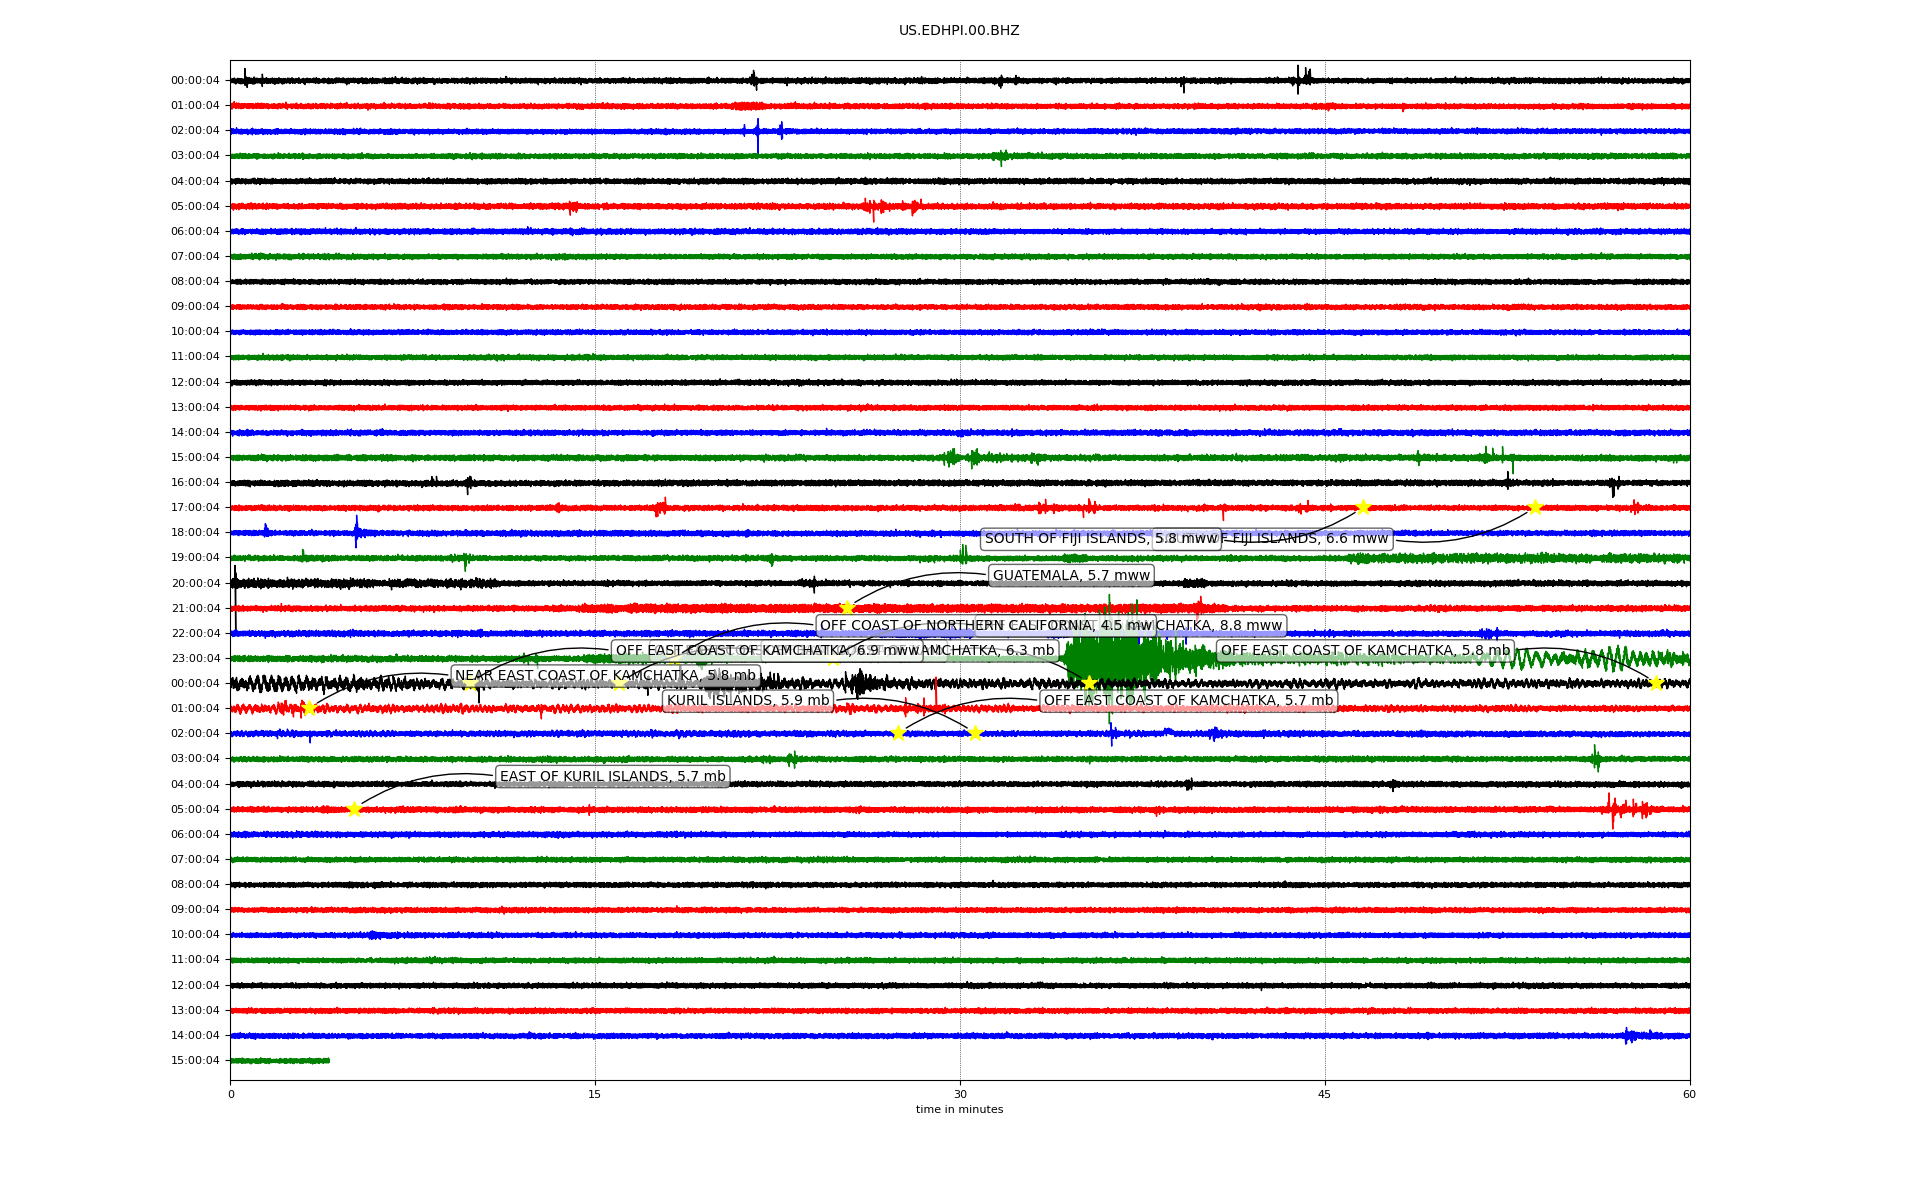
Task: Click the star linked to Off East Coast Kamchatka 5.8 mb
Action: [1655, 683]
